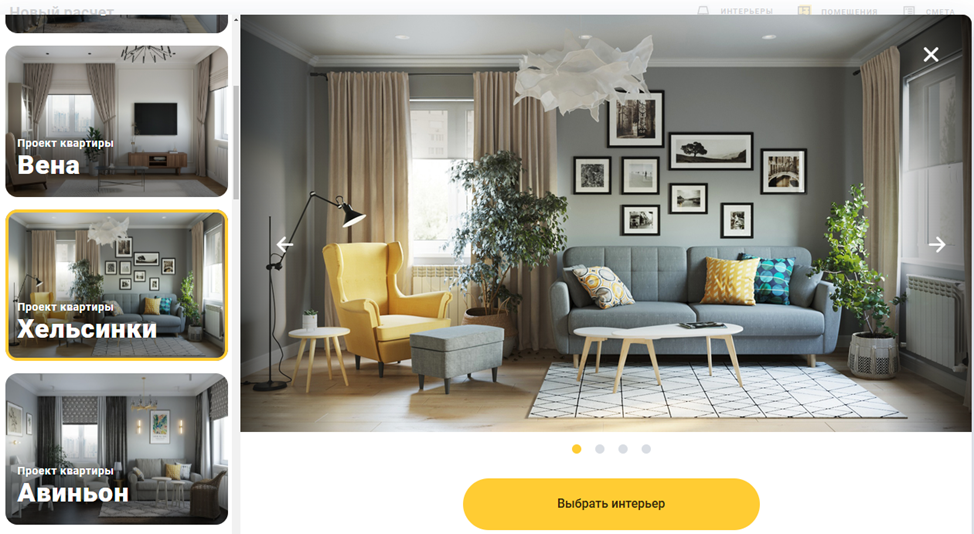Image resolution: width=974 pixels, height=534 pixels.
Task: Select the first carousel dot
Action: pyautogui.click(x=576, y=449)
